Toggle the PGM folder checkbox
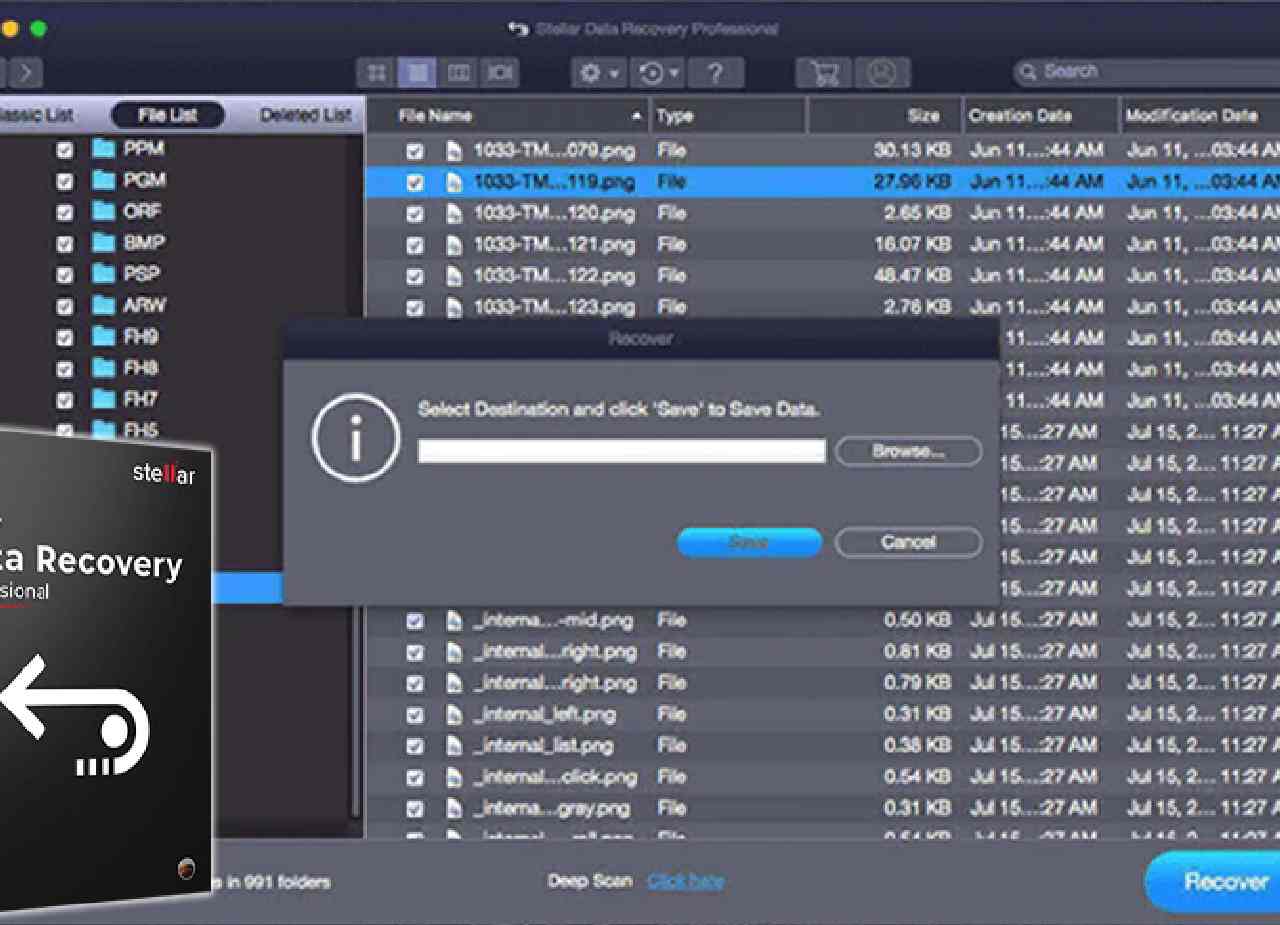 [x=65, y=182]
